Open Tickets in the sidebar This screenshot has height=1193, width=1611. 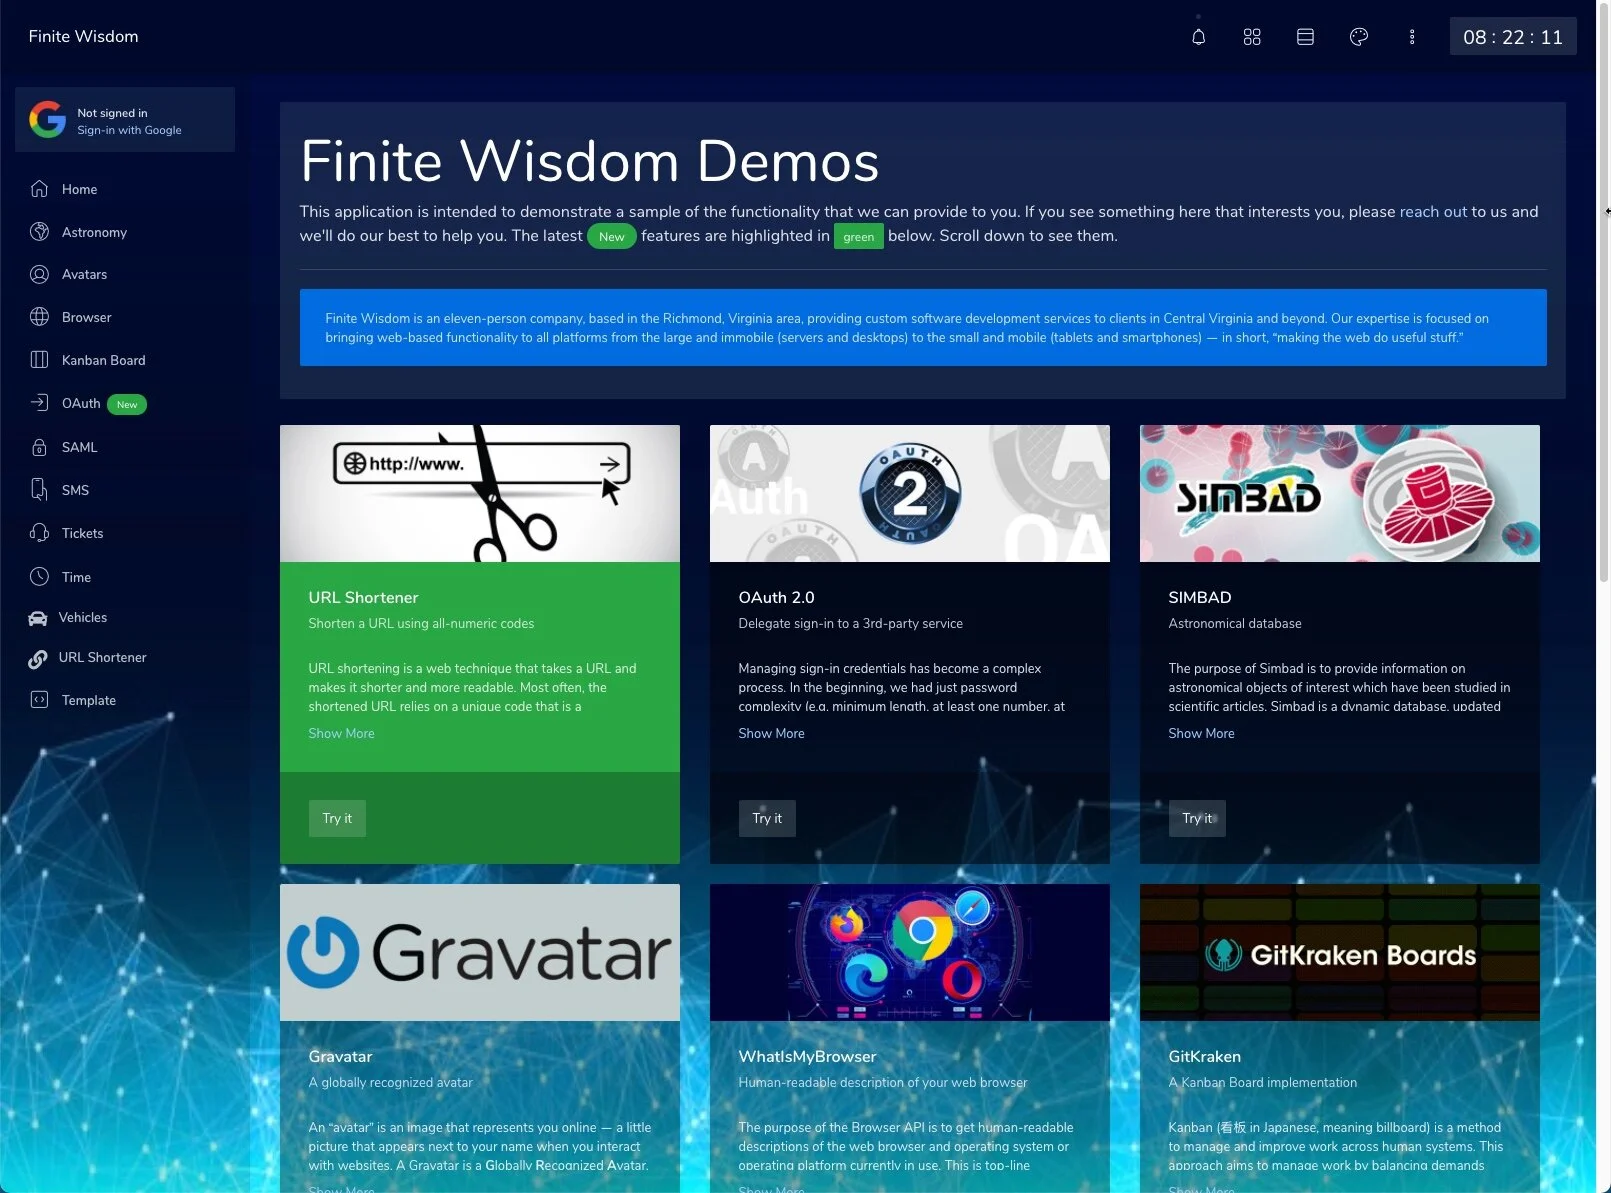pyautogui.click(x=125, y=533)
